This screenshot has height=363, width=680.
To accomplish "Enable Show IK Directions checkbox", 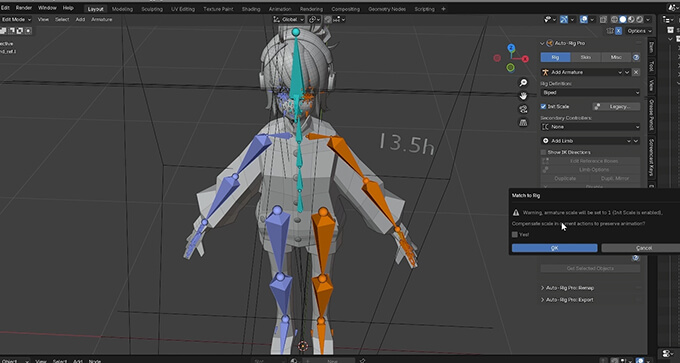I will pos(543,152).
